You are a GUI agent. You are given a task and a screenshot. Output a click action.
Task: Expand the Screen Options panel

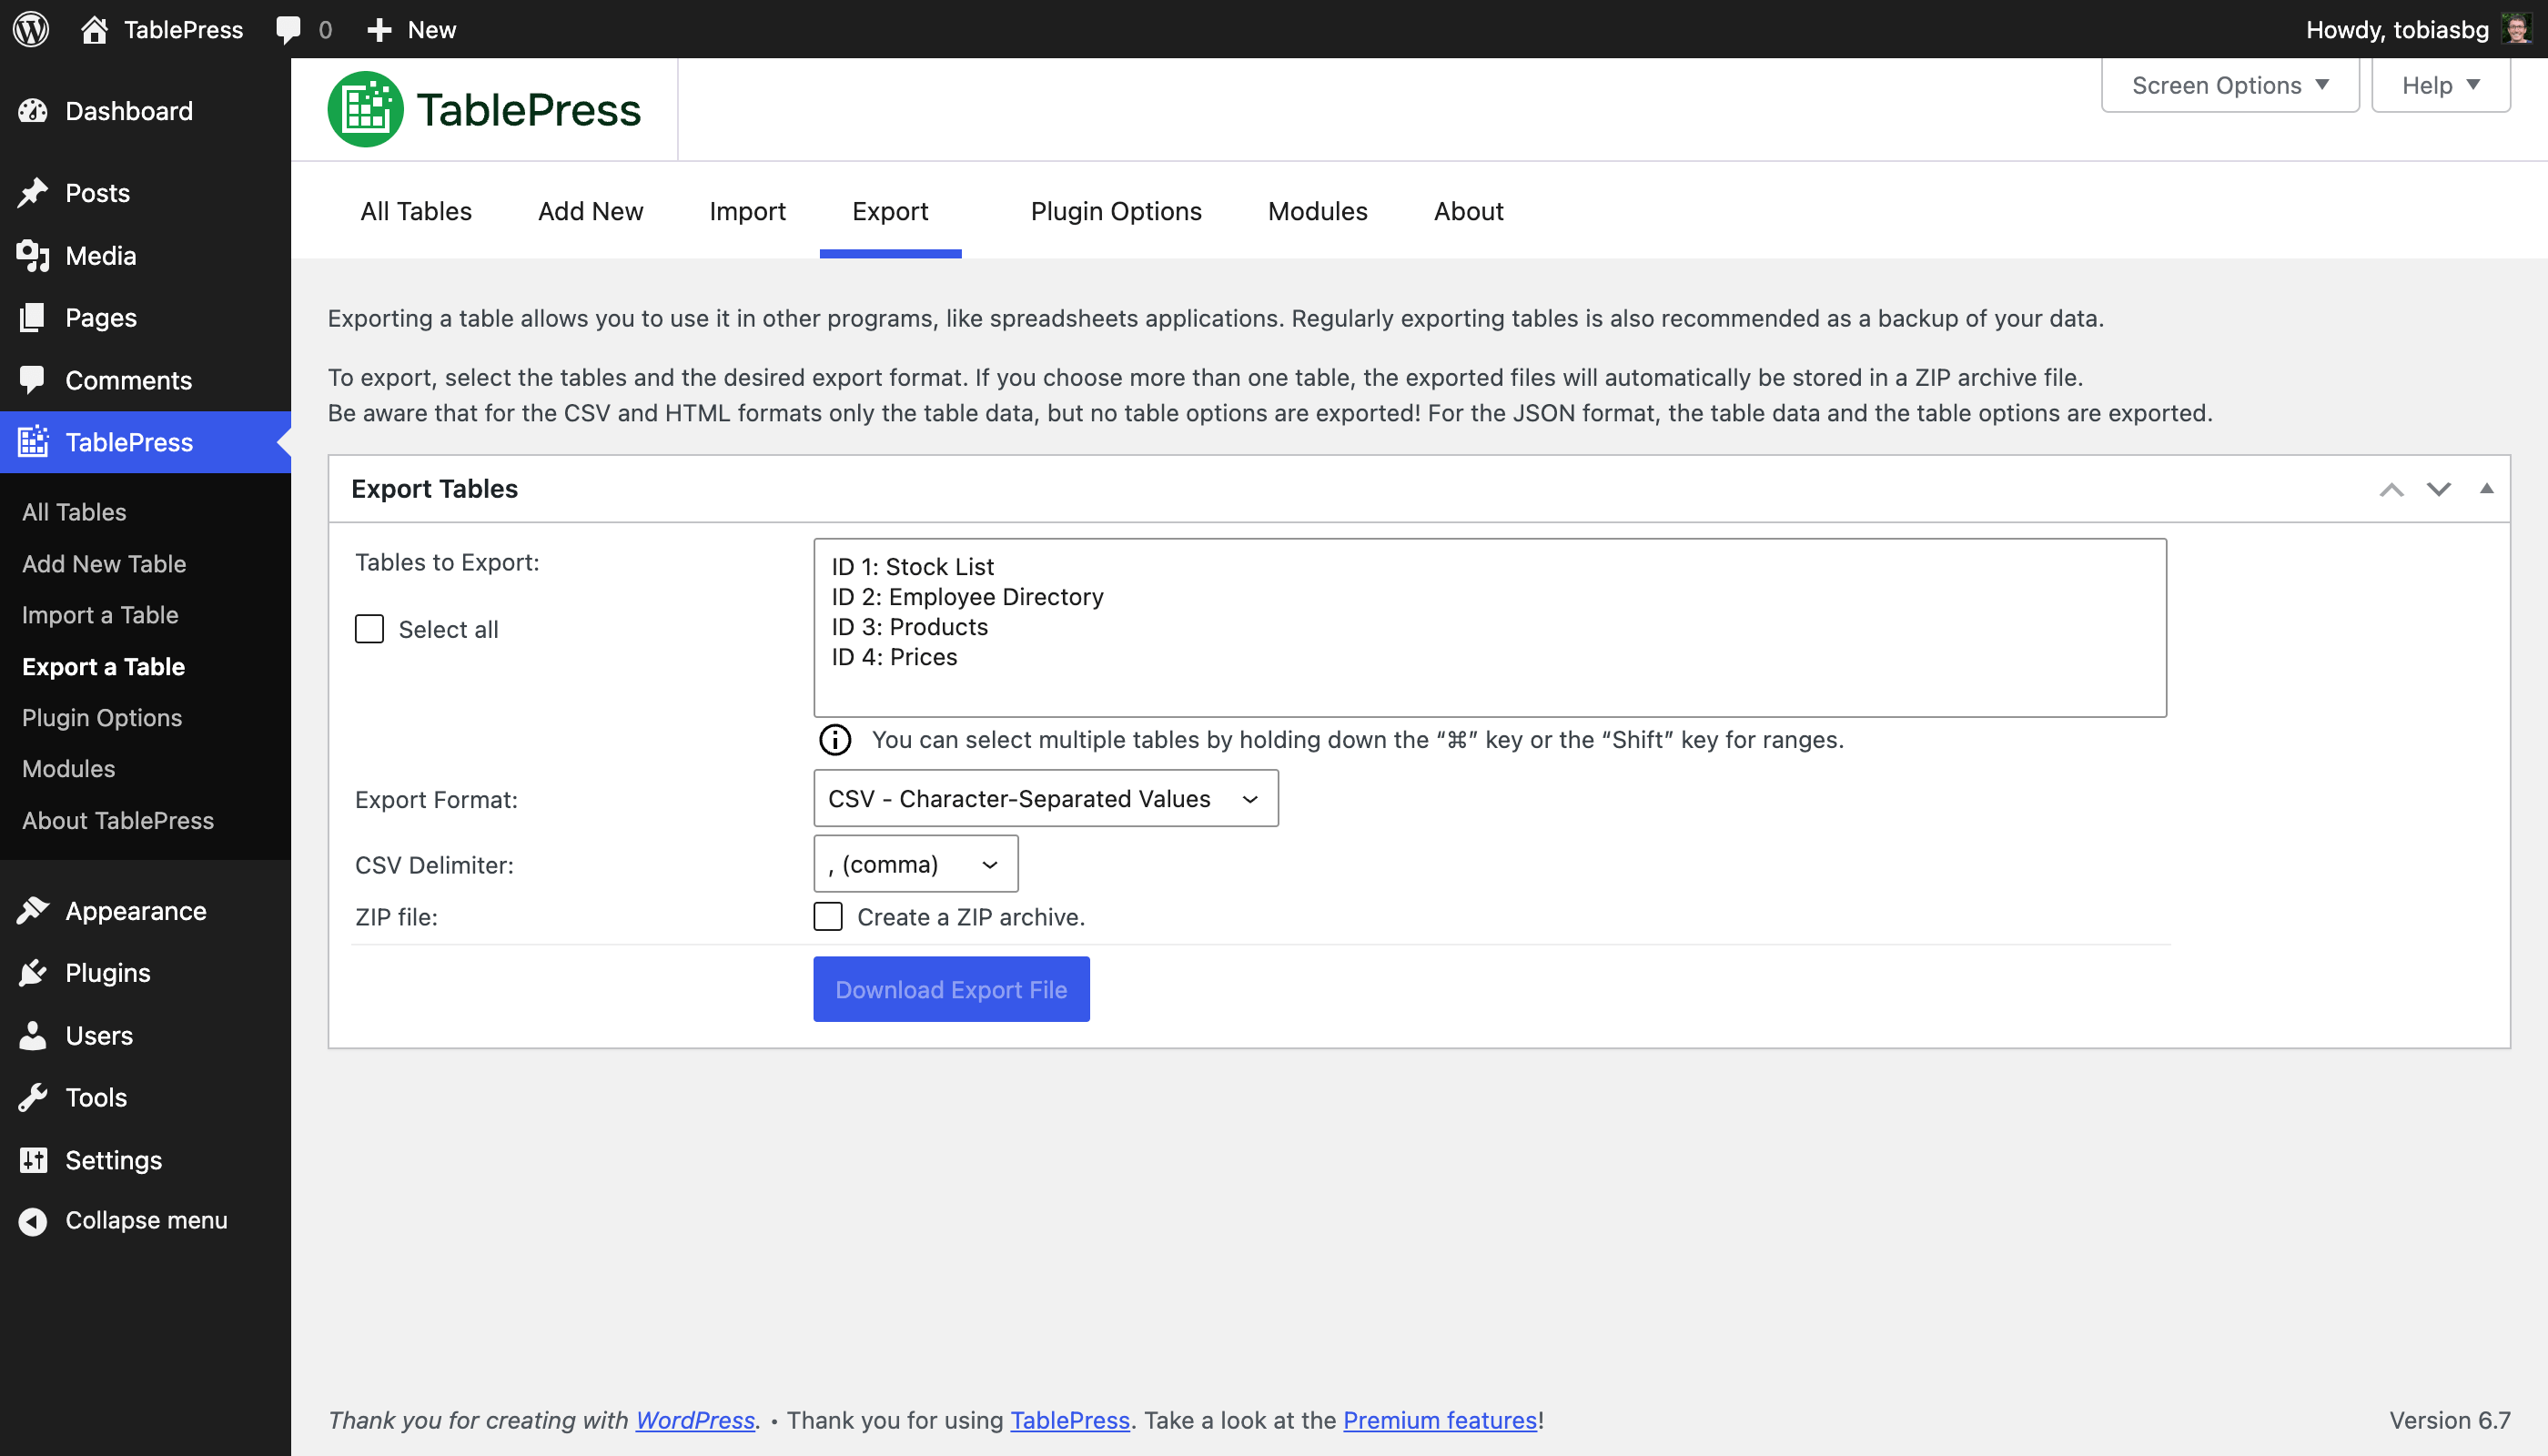[2230, 85]
